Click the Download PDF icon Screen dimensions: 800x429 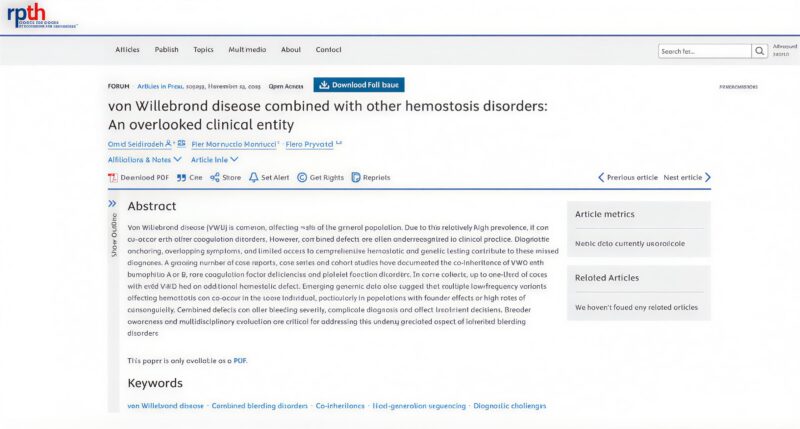click(x=113, y=177)
